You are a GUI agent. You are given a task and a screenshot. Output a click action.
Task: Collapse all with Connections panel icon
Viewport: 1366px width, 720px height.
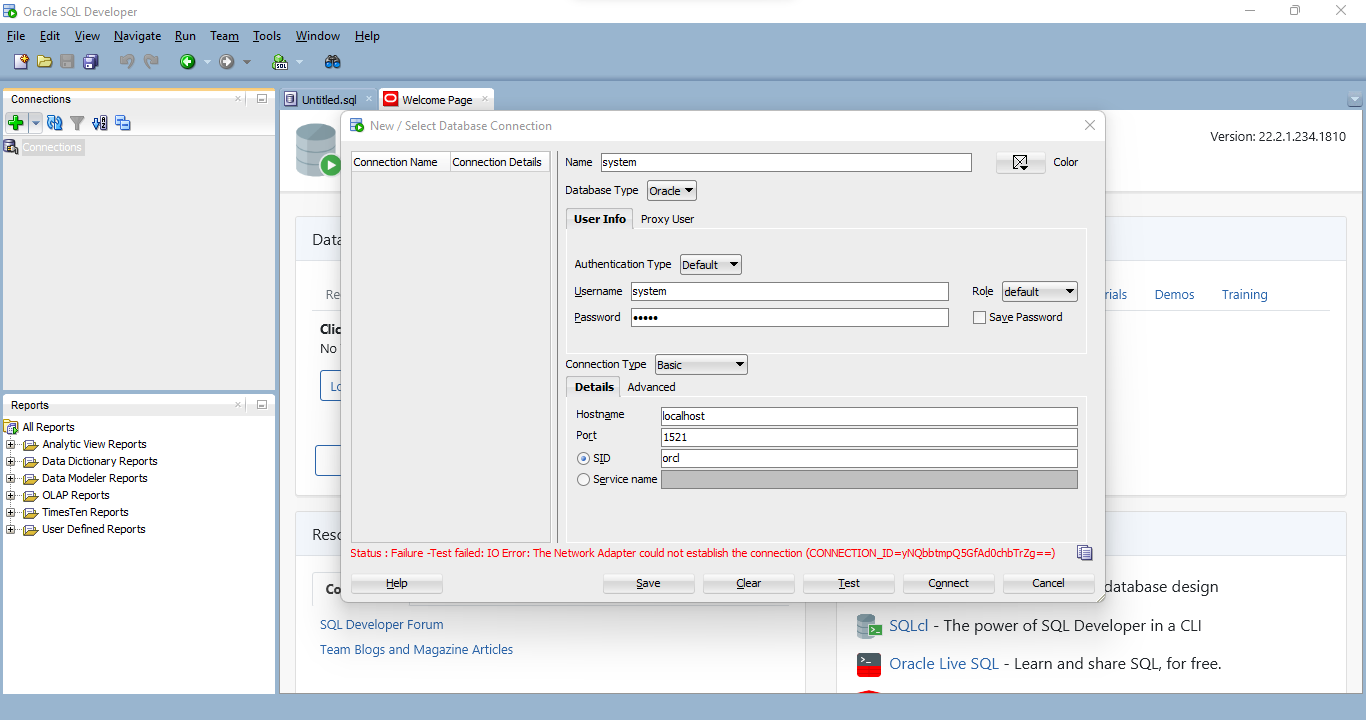point(123,123)
